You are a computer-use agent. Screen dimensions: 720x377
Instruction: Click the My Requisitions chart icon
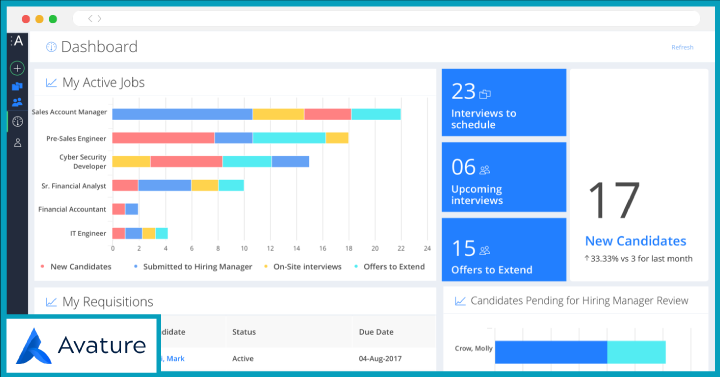point(51,302)
